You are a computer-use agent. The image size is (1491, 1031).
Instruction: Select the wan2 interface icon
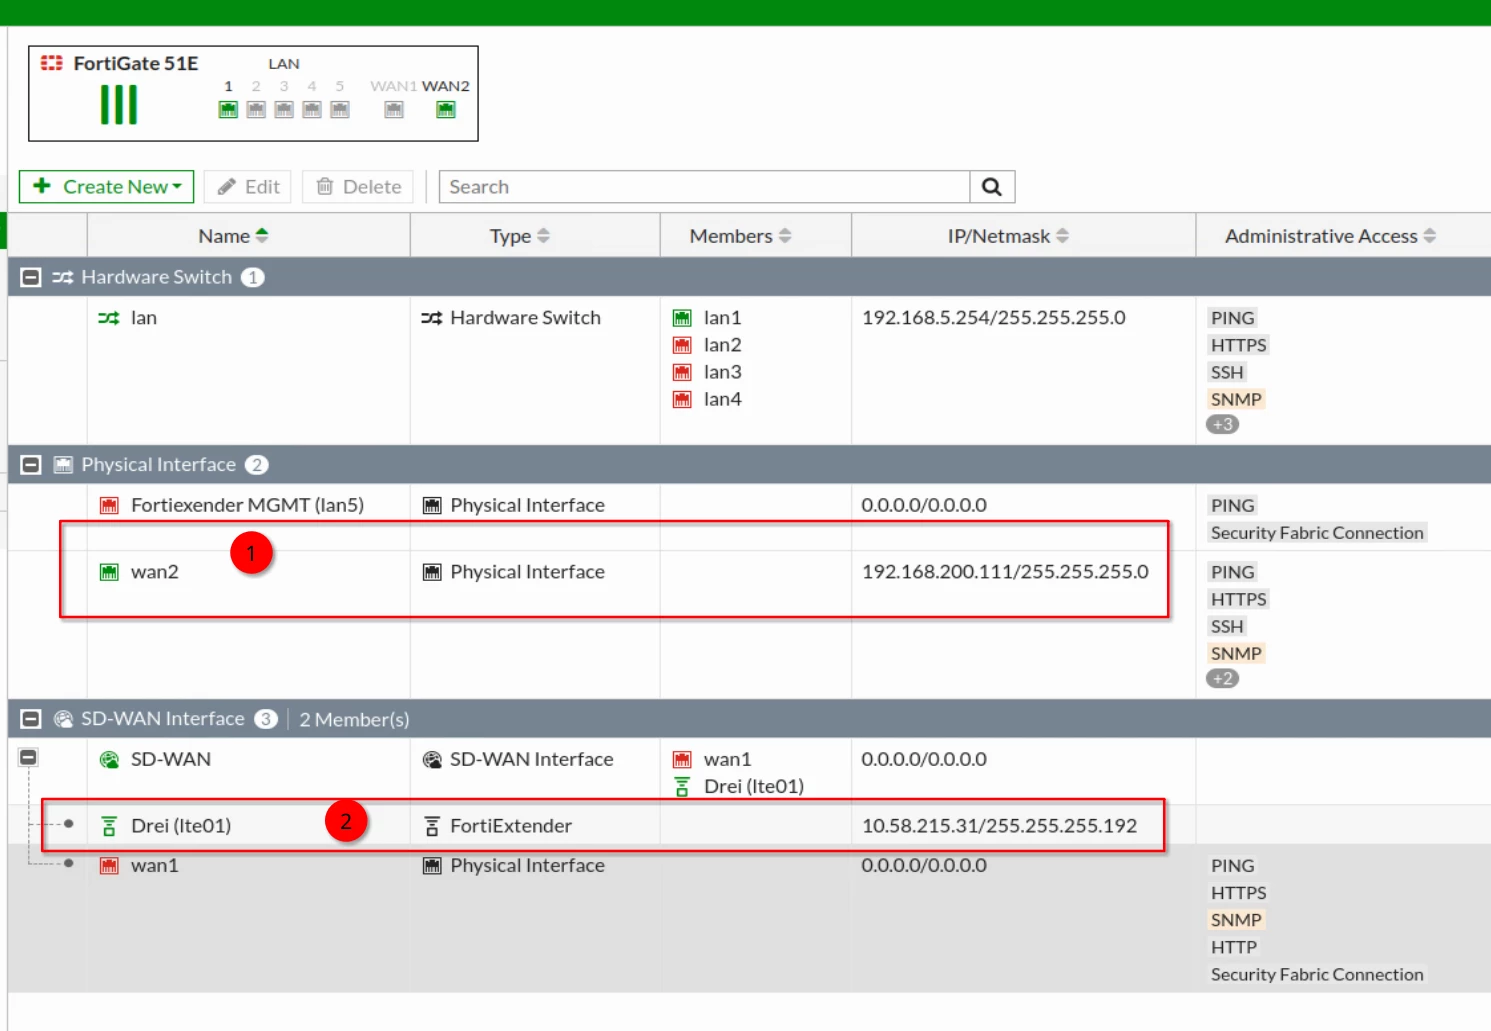pyautogui.click(x=109, y=572)
